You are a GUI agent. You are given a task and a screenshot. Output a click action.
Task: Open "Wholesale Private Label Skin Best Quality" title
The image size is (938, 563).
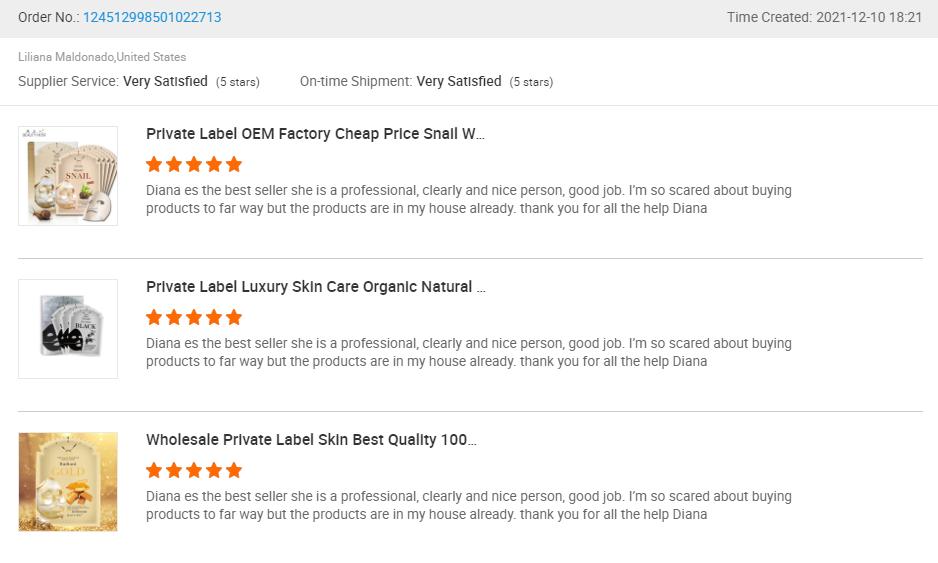[311, 440]
